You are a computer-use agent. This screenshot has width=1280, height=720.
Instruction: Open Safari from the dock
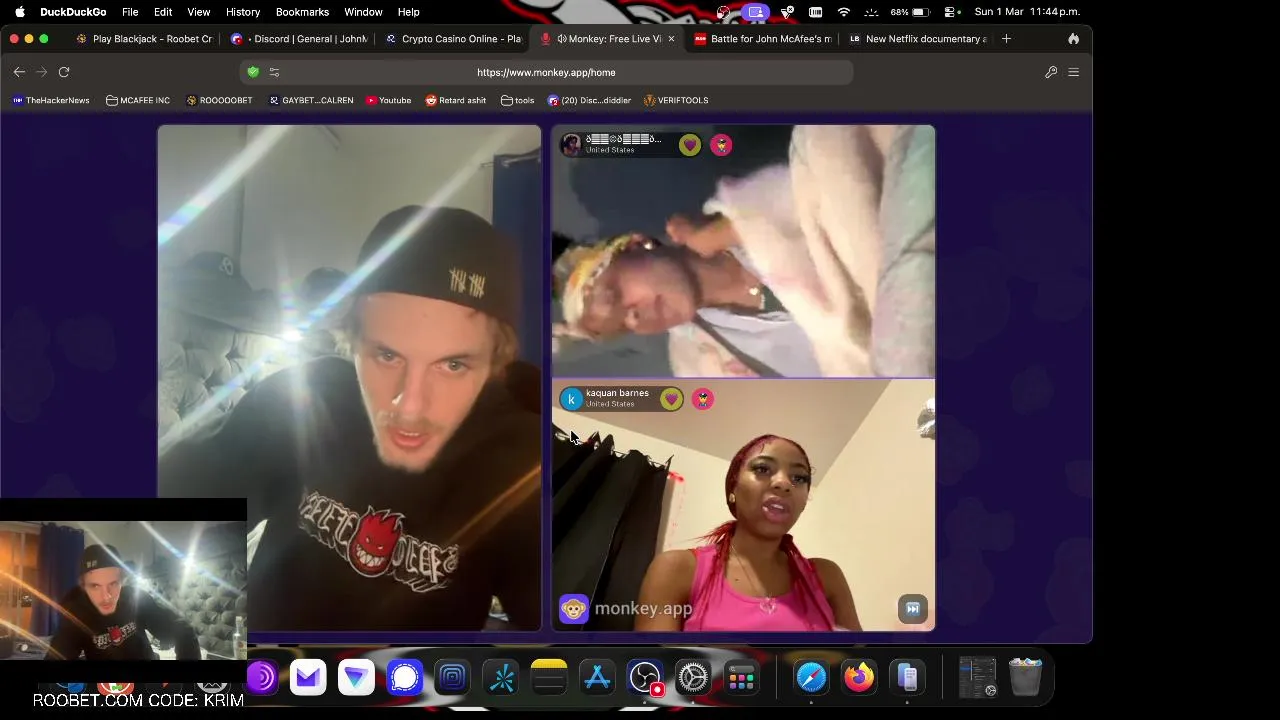pos(811,678)
